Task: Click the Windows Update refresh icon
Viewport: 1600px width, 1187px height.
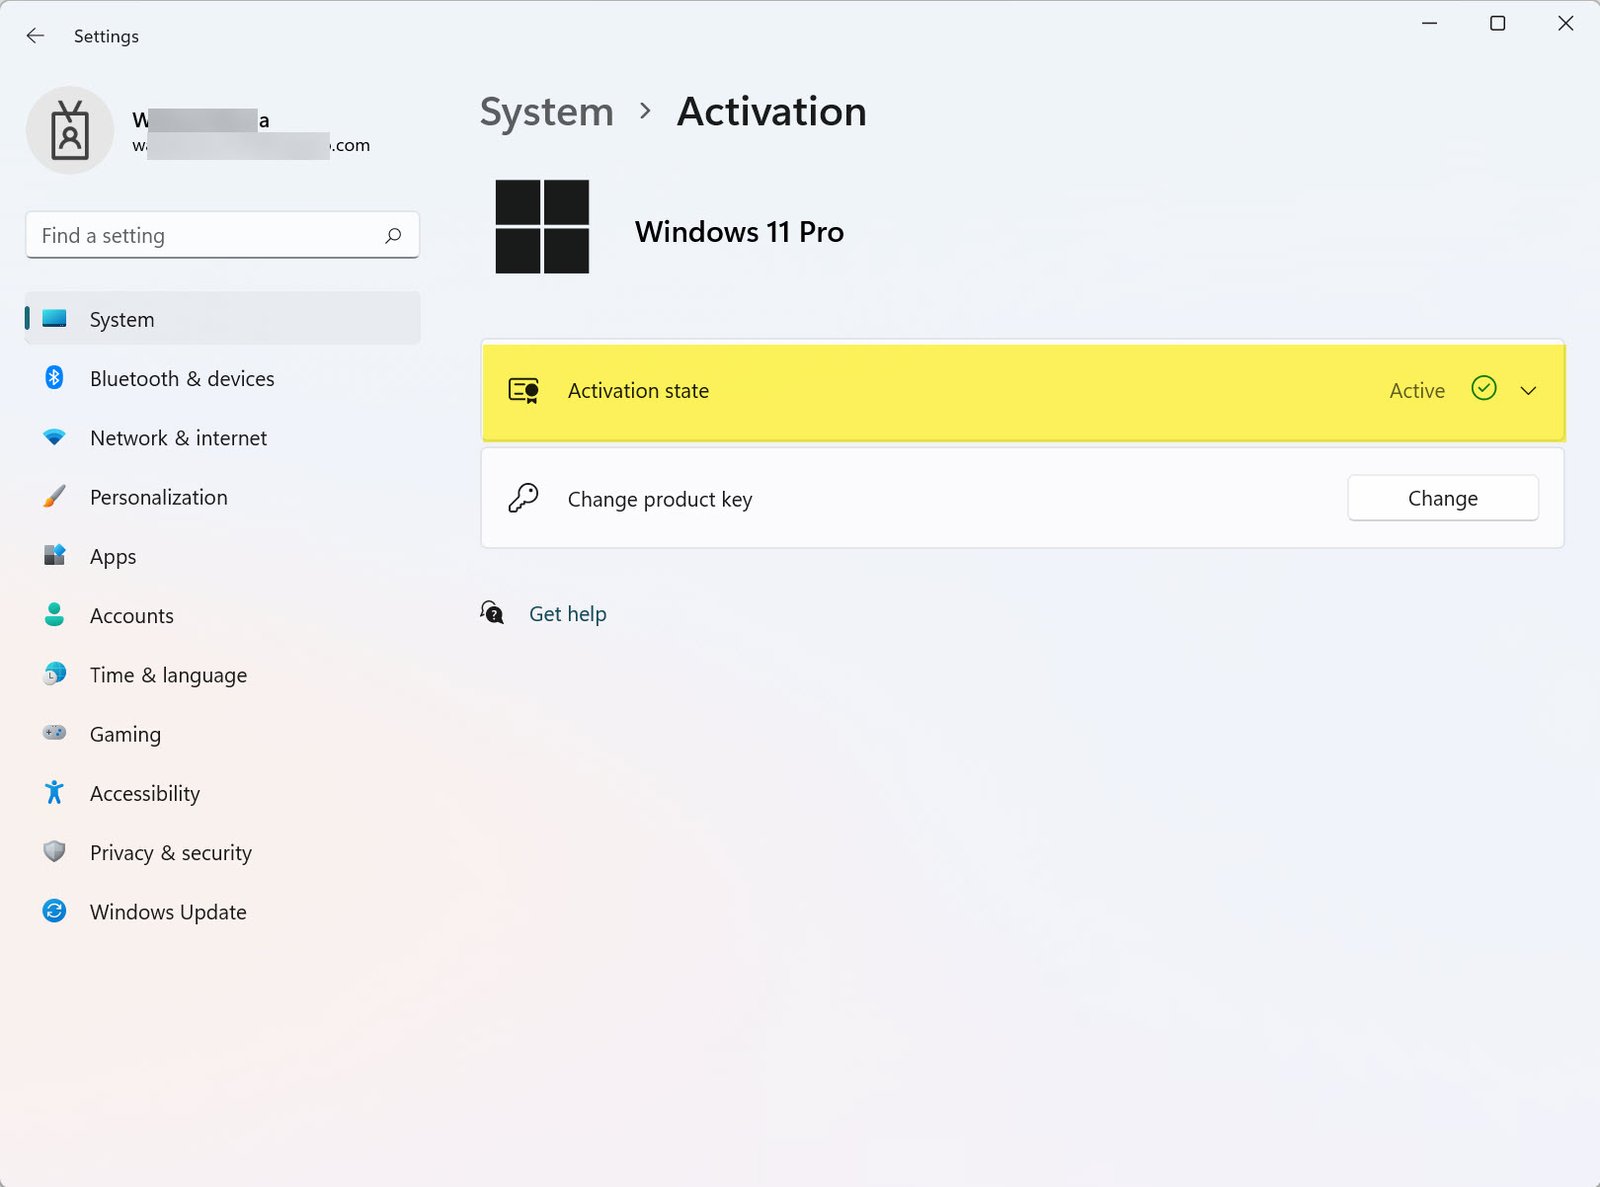Action: (x=55, y=911)
